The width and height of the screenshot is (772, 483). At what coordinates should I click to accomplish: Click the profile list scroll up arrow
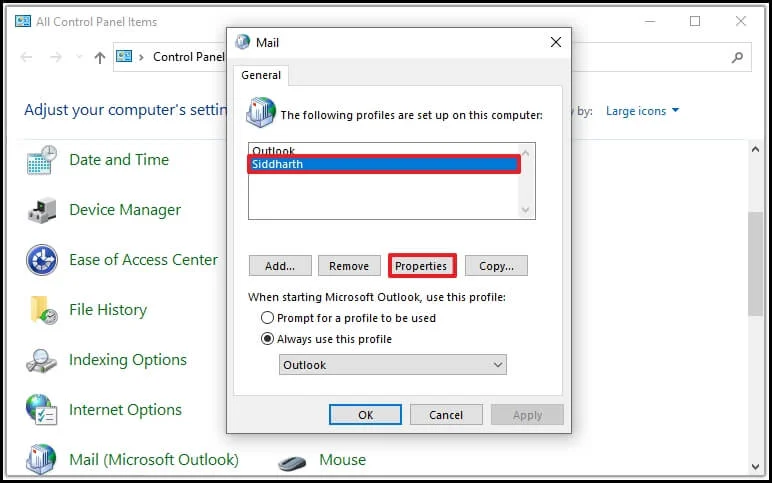coord(526,153)
